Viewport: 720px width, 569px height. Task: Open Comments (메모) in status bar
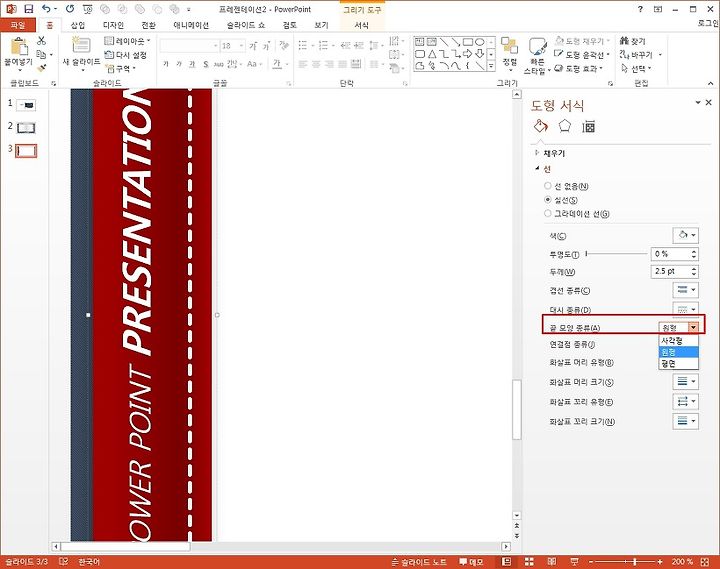pos(471,562)
